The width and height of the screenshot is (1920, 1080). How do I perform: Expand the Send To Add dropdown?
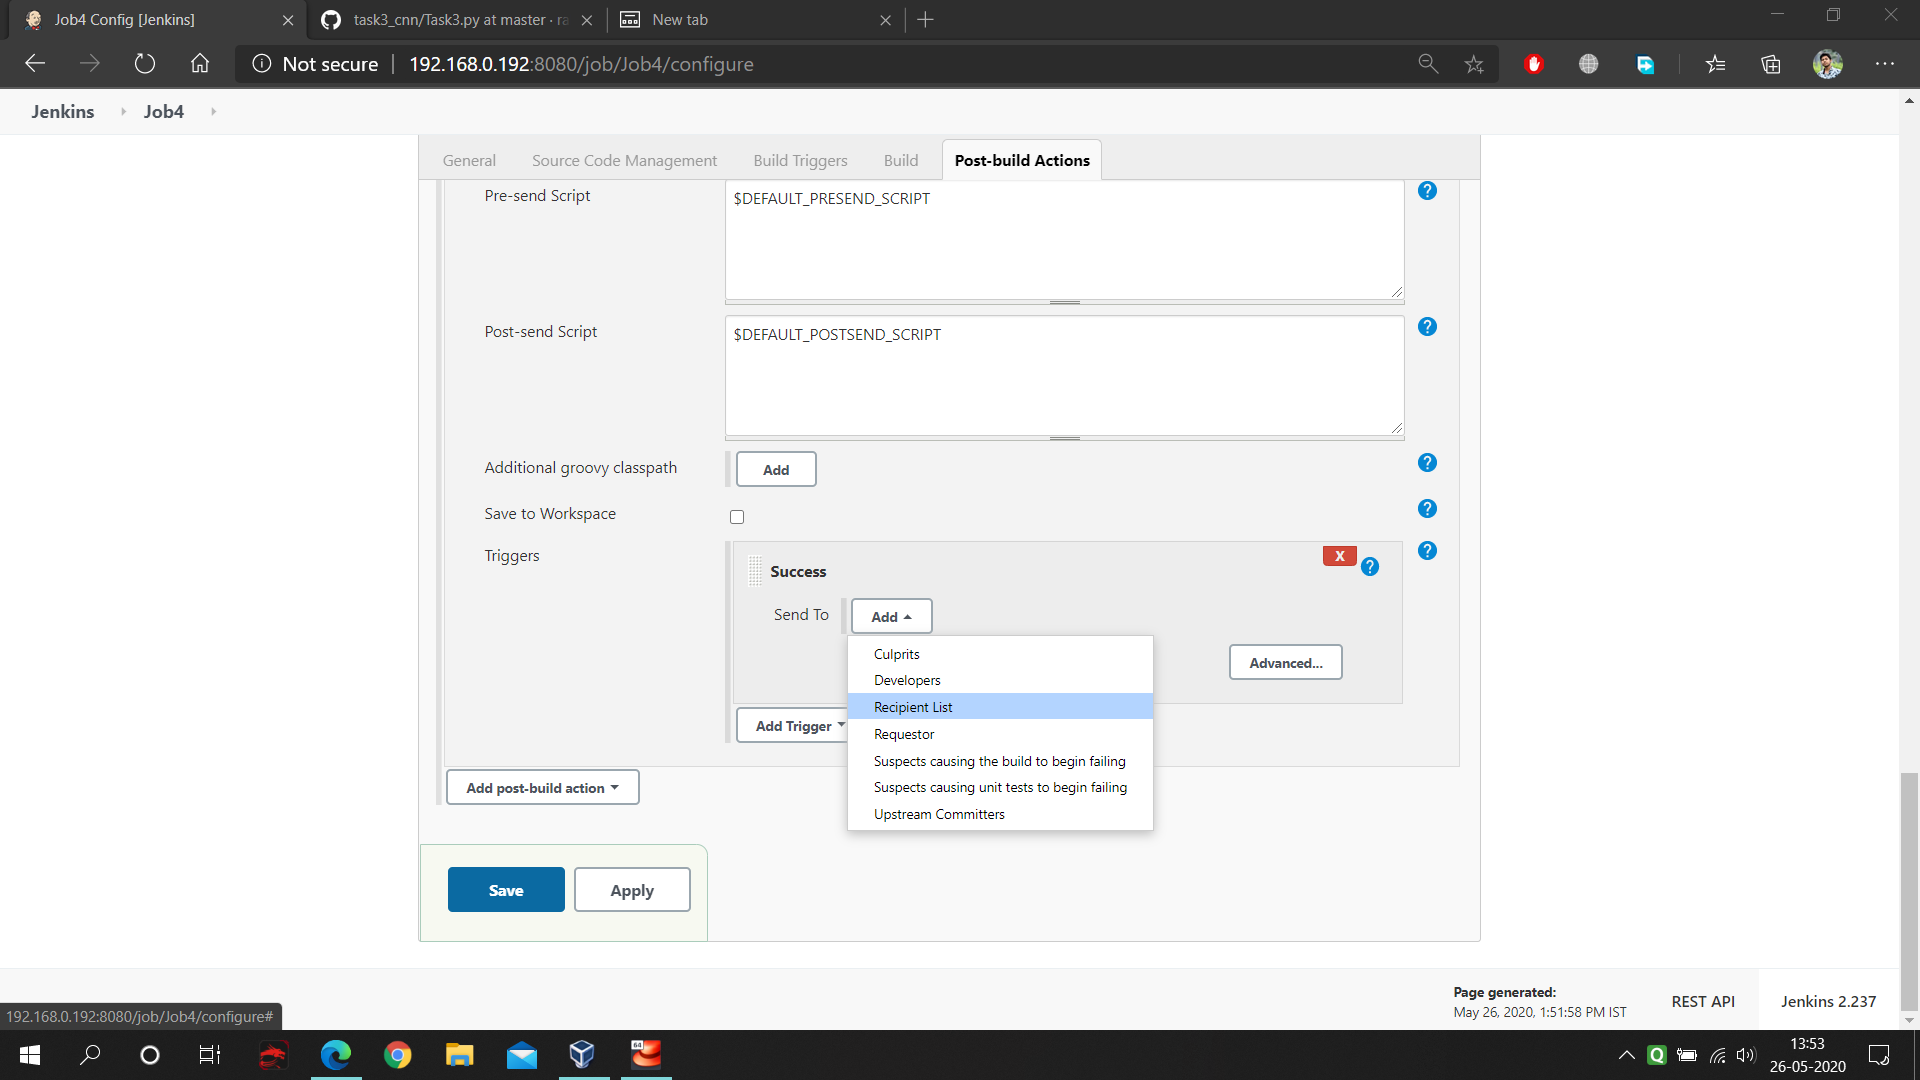pyautogui.click(x=891, y=617)
